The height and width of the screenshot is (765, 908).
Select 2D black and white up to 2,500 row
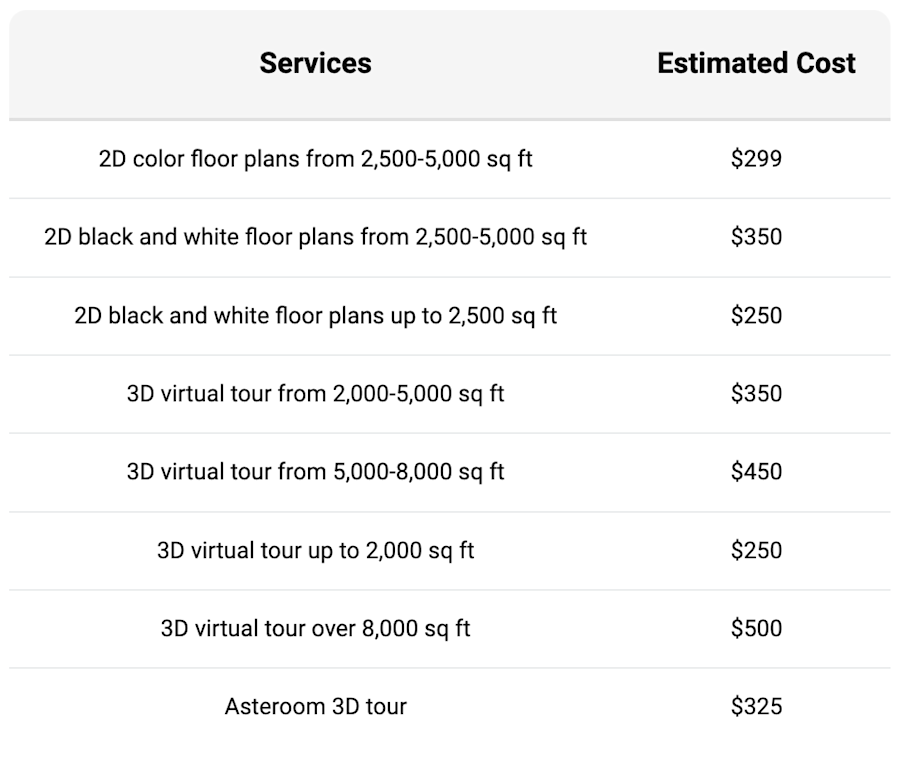(315, 316)
